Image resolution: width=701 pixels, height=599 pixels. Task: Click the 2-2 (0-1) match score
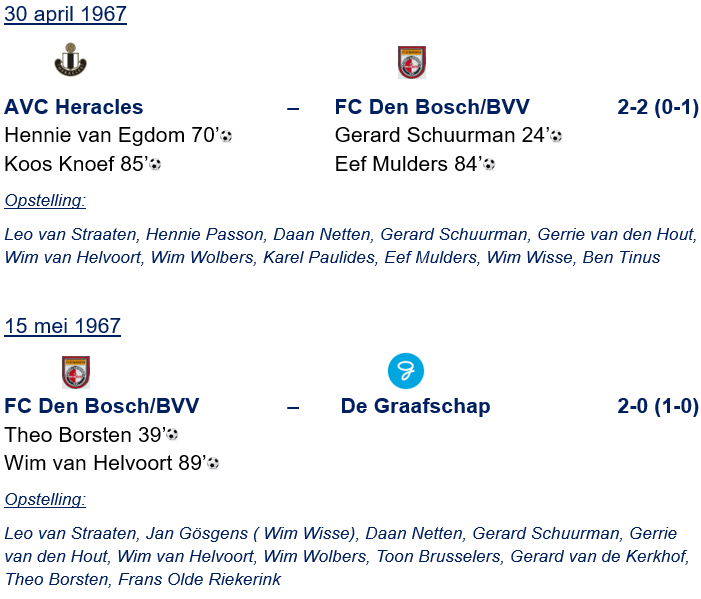[x=658, y=107]
